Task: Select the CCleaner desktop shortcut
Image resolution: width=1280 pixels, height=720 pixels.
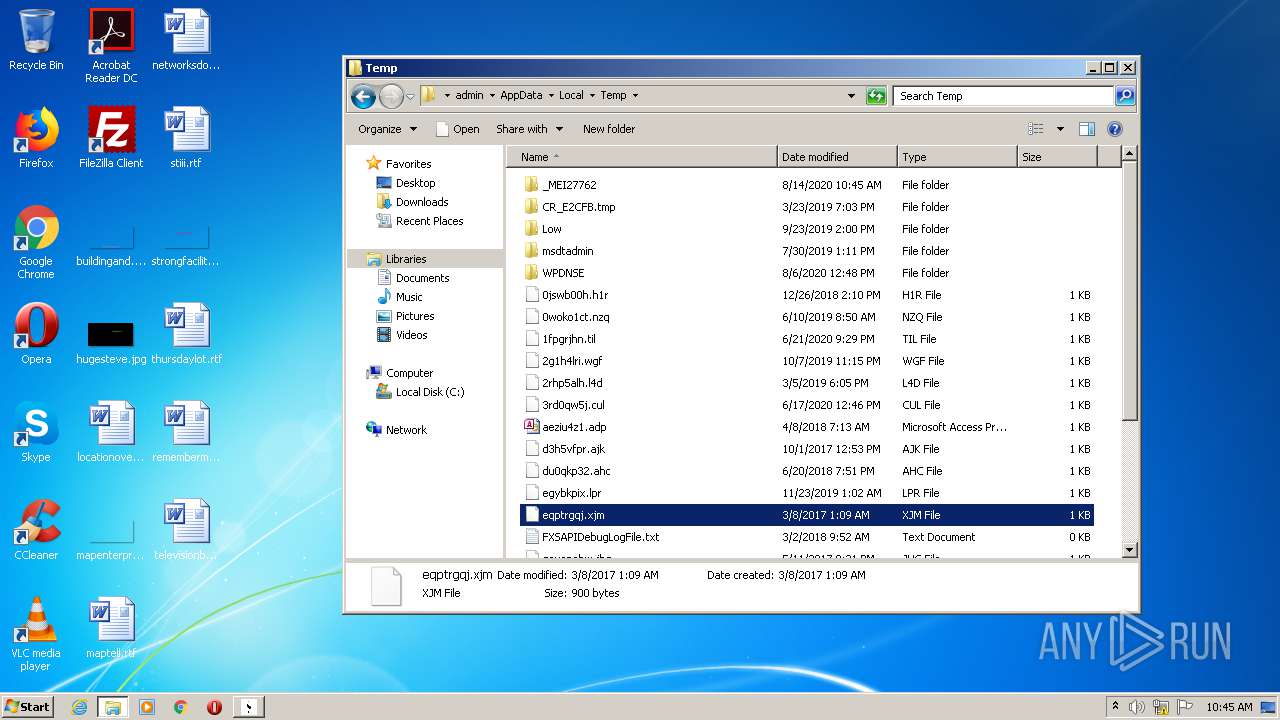Action: click(x=36, y=530)
